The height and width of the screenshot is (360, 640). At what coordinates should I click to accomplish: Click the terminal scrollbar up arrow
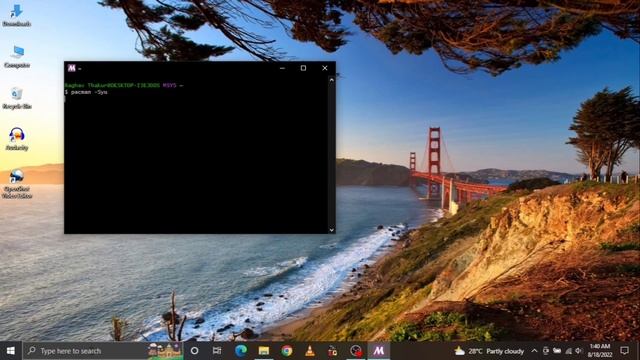tap(331, 80)
